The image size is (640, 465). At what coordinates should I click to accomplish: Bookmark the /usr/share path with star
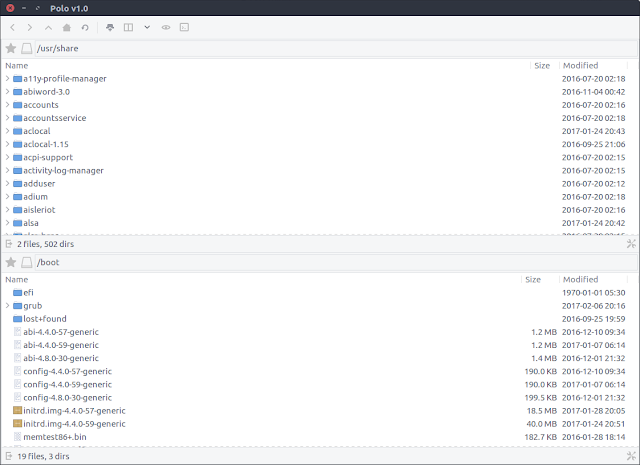(11, 48)
